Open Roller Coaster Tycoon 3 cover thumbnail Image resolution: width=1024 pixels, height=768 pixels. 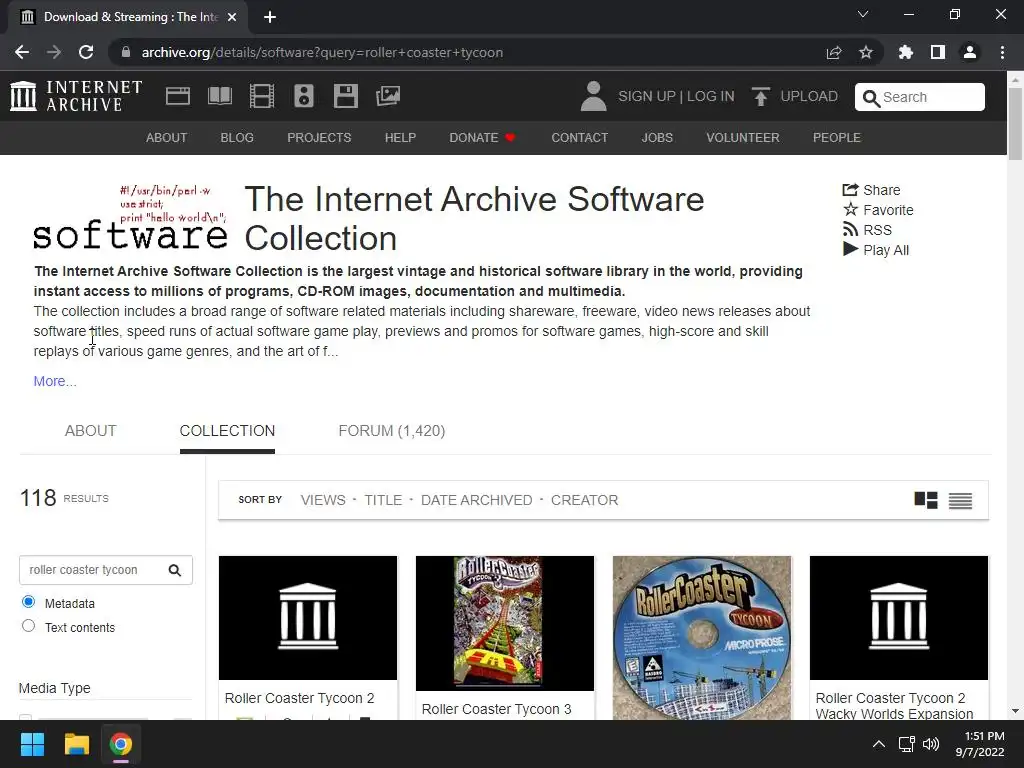[x=505, y=623]
